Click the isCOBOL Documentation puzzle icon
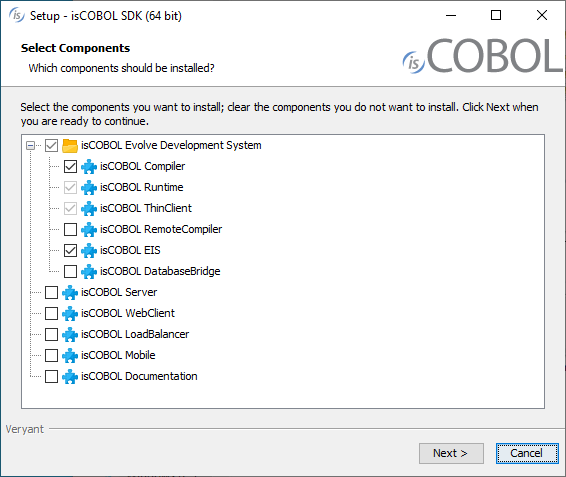 point(70,377)
